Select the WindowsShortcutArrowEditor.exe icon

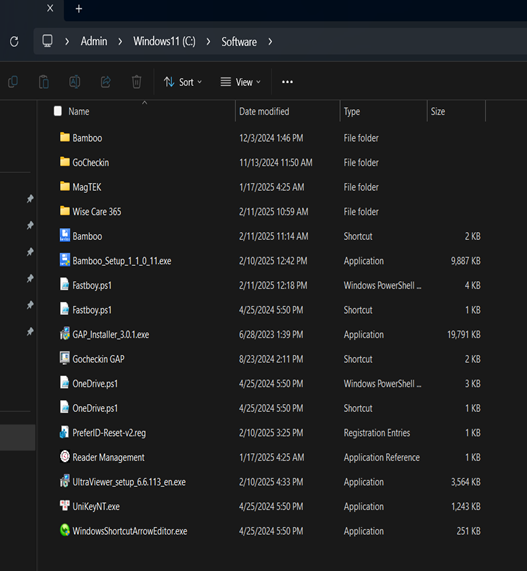pos(65,530)
